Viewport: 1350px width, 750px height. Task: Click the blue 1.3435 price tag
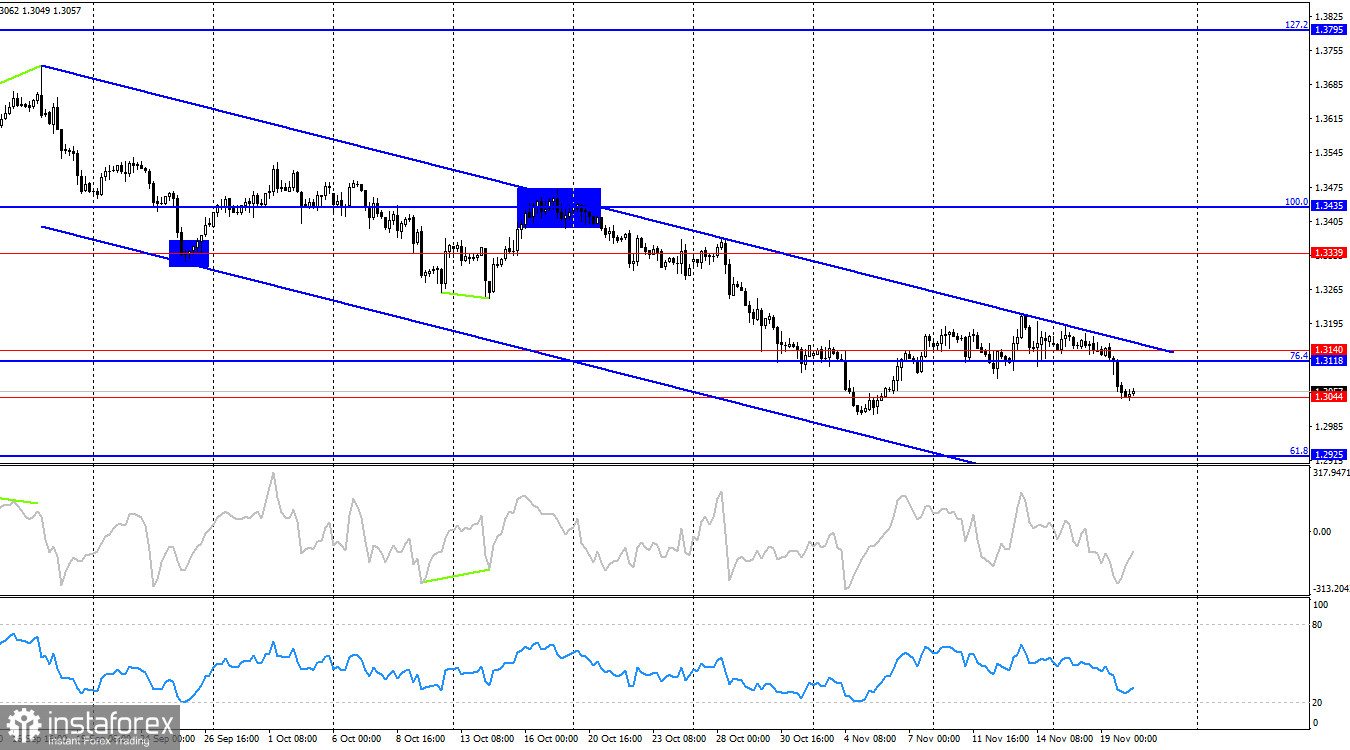(x=1329, y=204)
